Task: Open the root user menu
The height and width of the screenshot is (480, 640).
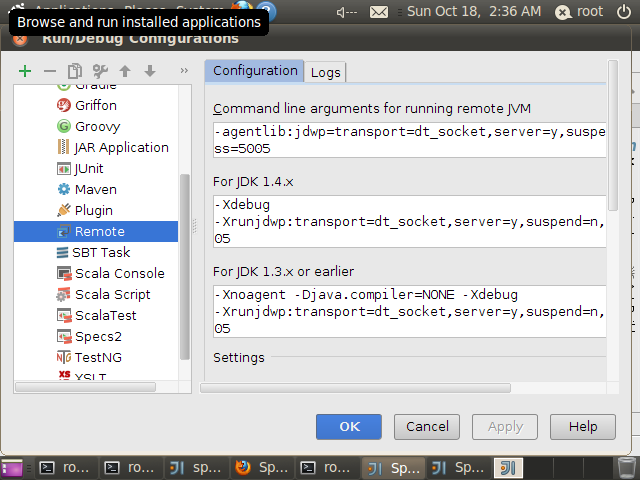Action: pyautogui.click(x=579, y=12)
